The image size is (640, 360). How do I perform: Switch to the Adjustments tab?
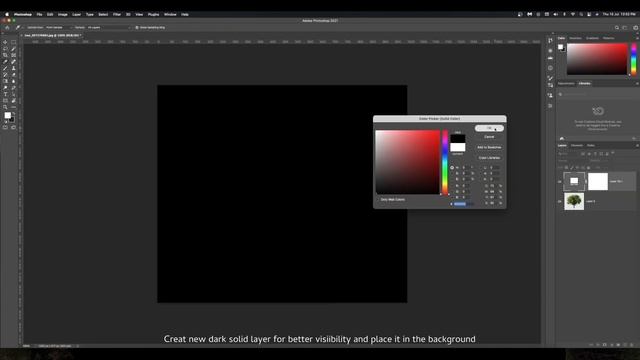[566, 83]
